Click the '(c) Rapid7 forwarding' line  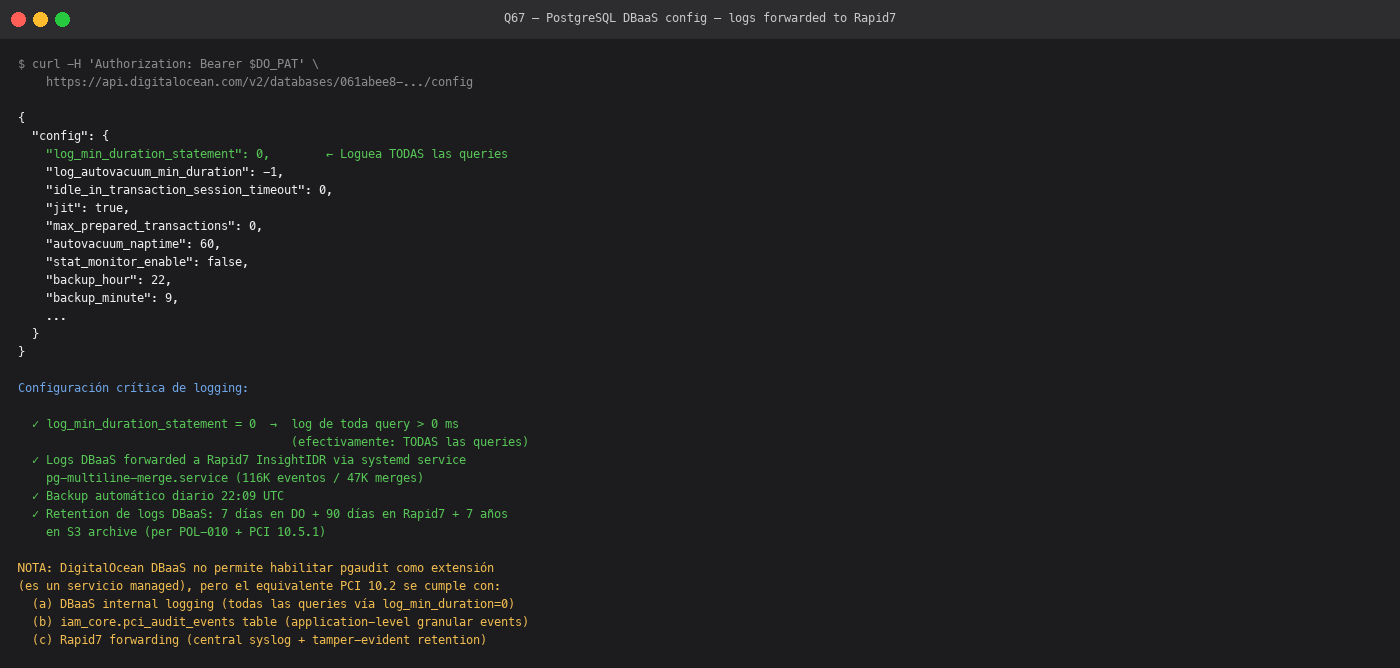(259, 640)
